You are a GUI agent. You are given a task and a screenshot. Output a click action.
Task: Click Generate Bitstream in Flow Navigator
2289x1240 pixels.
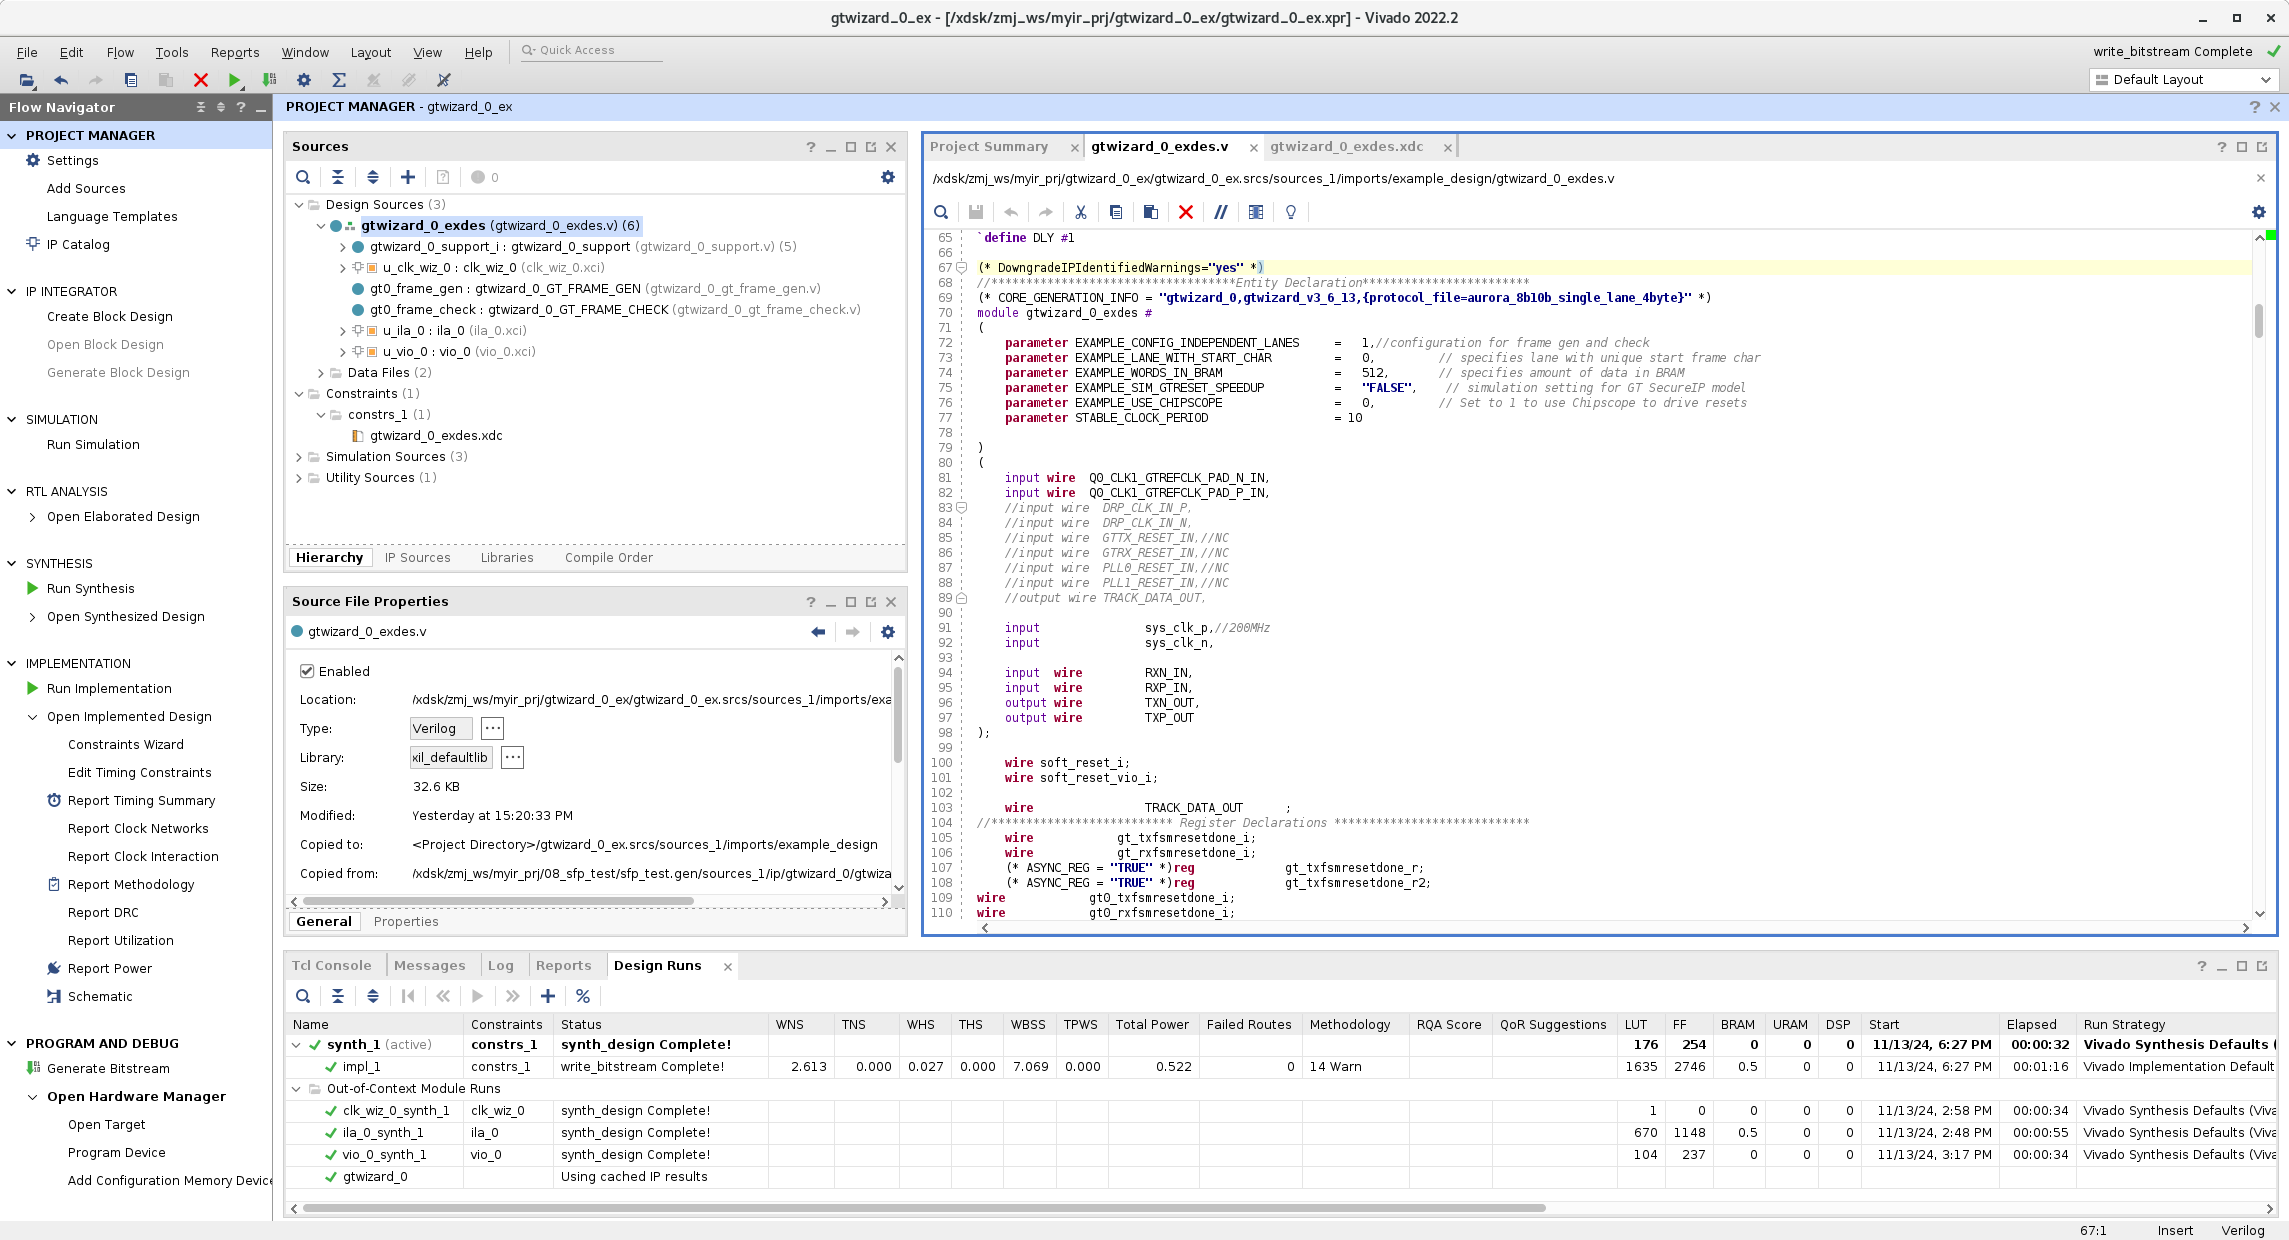(108, 1069)
